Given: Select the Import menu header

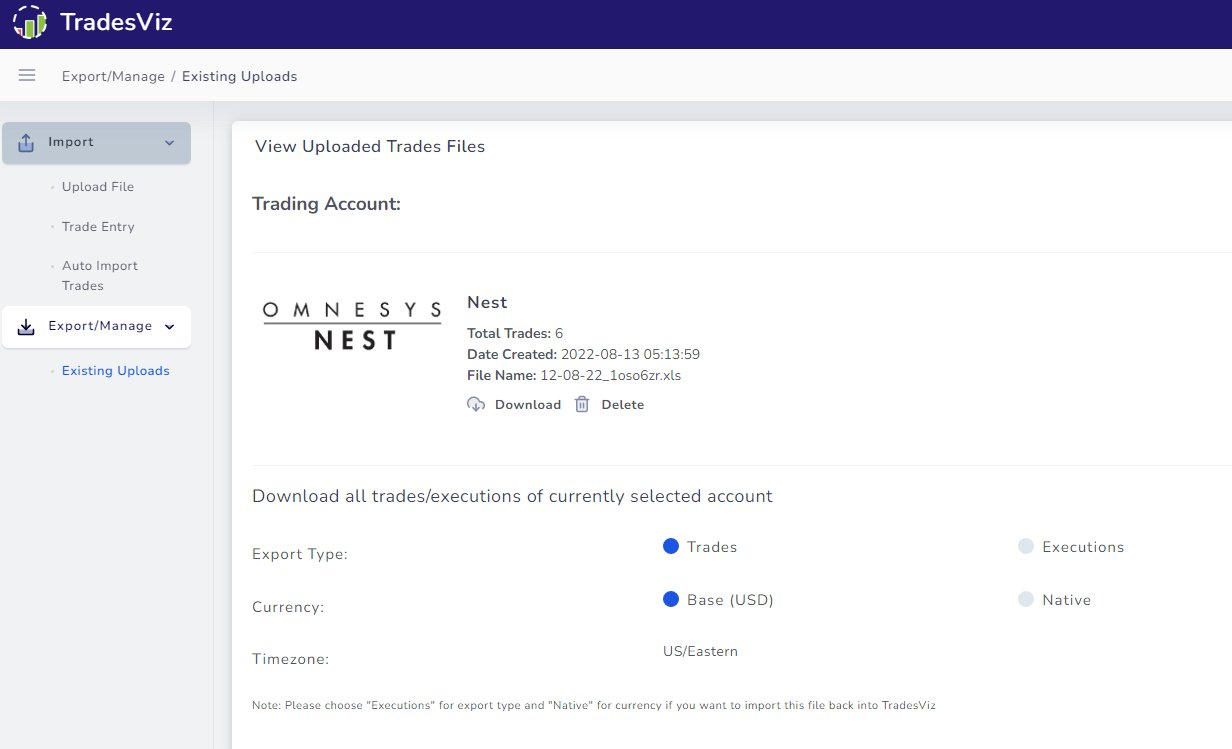Looking at the screenshot, I should 96,143.
